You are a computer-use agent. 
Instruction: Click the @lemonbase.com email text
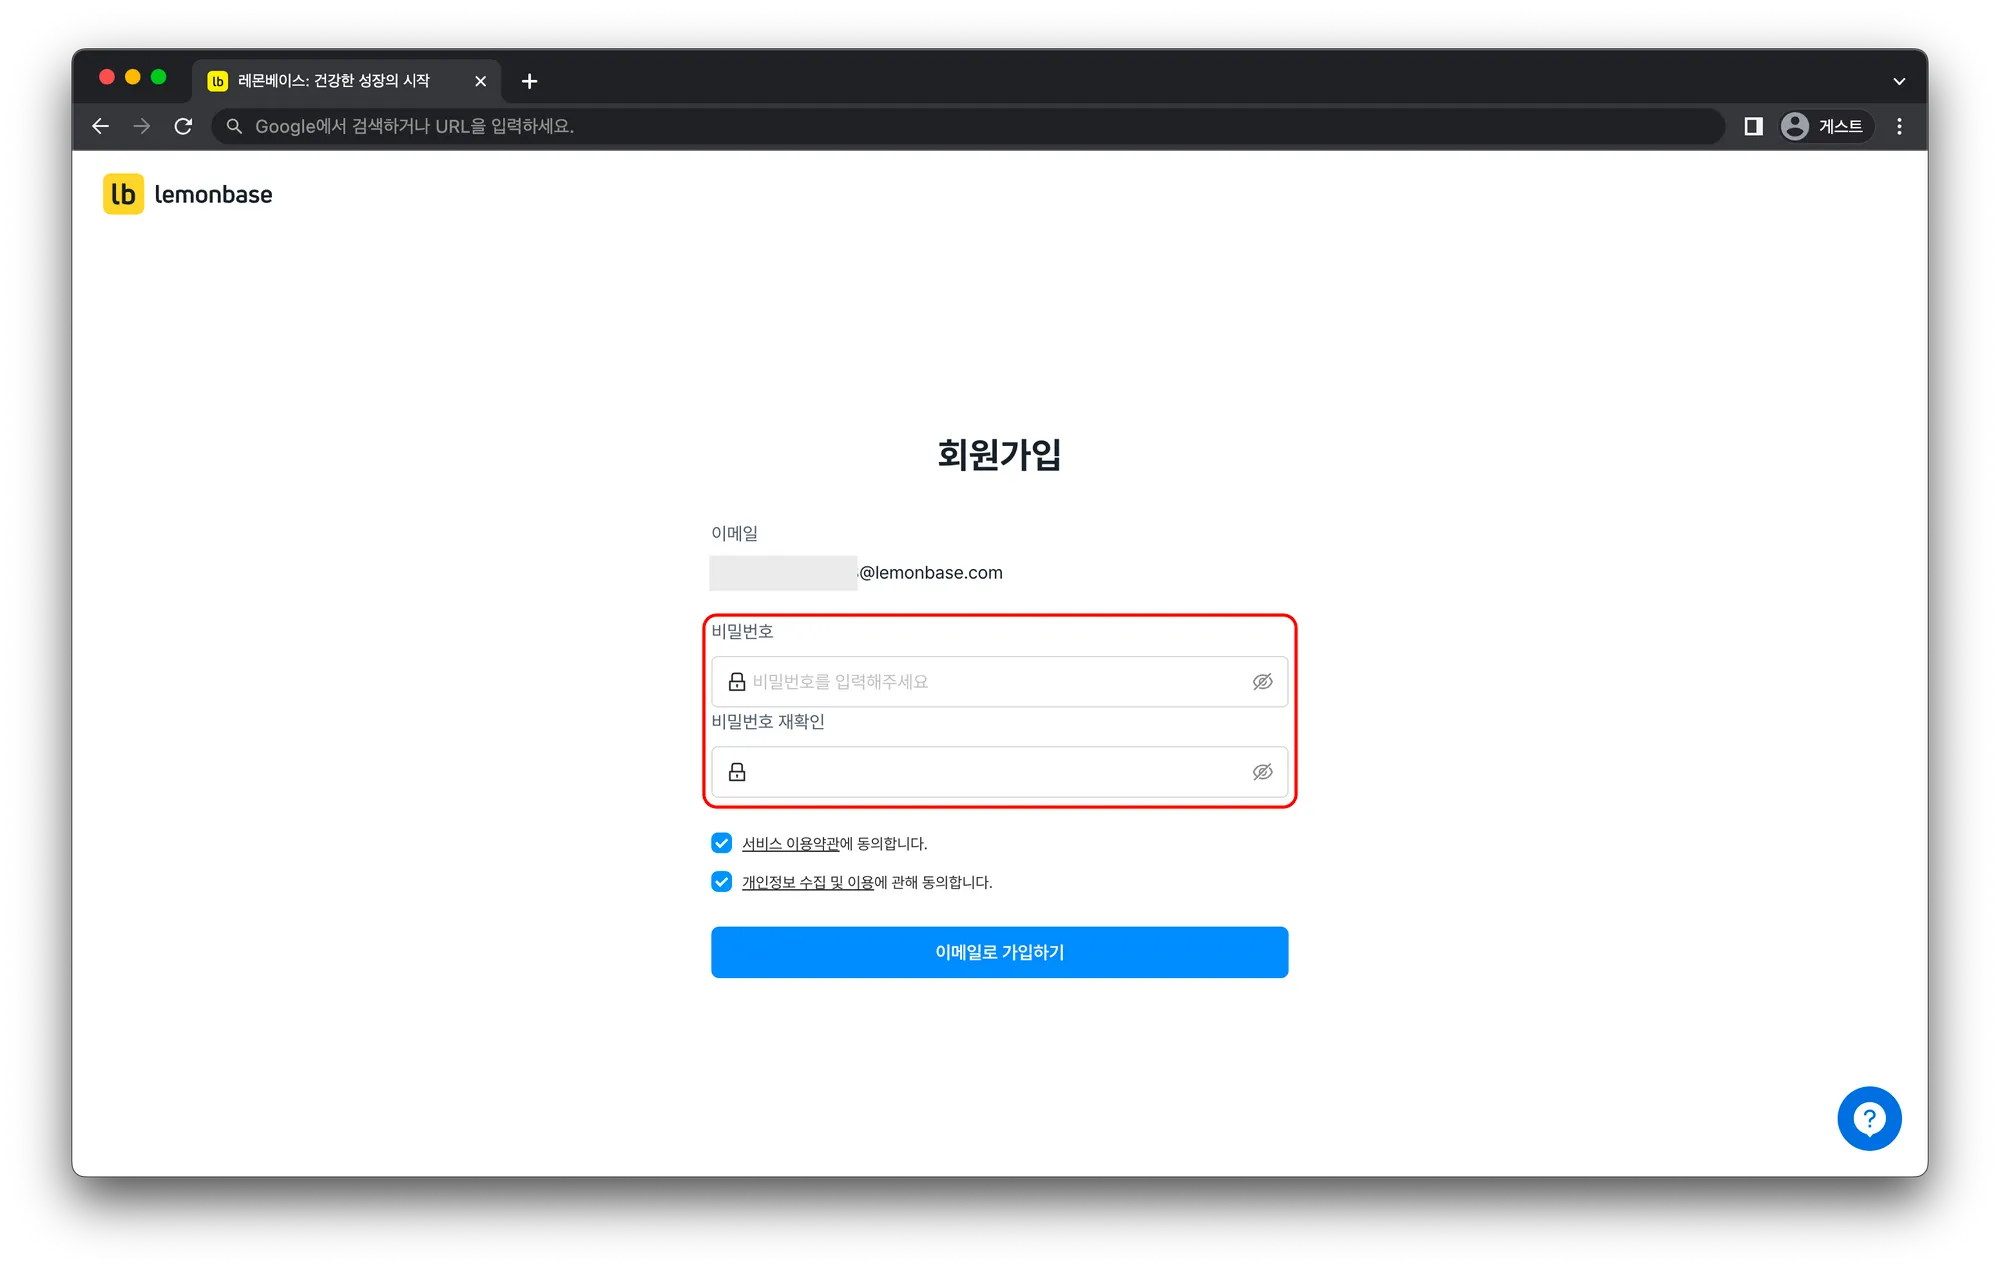pos(930,572)
